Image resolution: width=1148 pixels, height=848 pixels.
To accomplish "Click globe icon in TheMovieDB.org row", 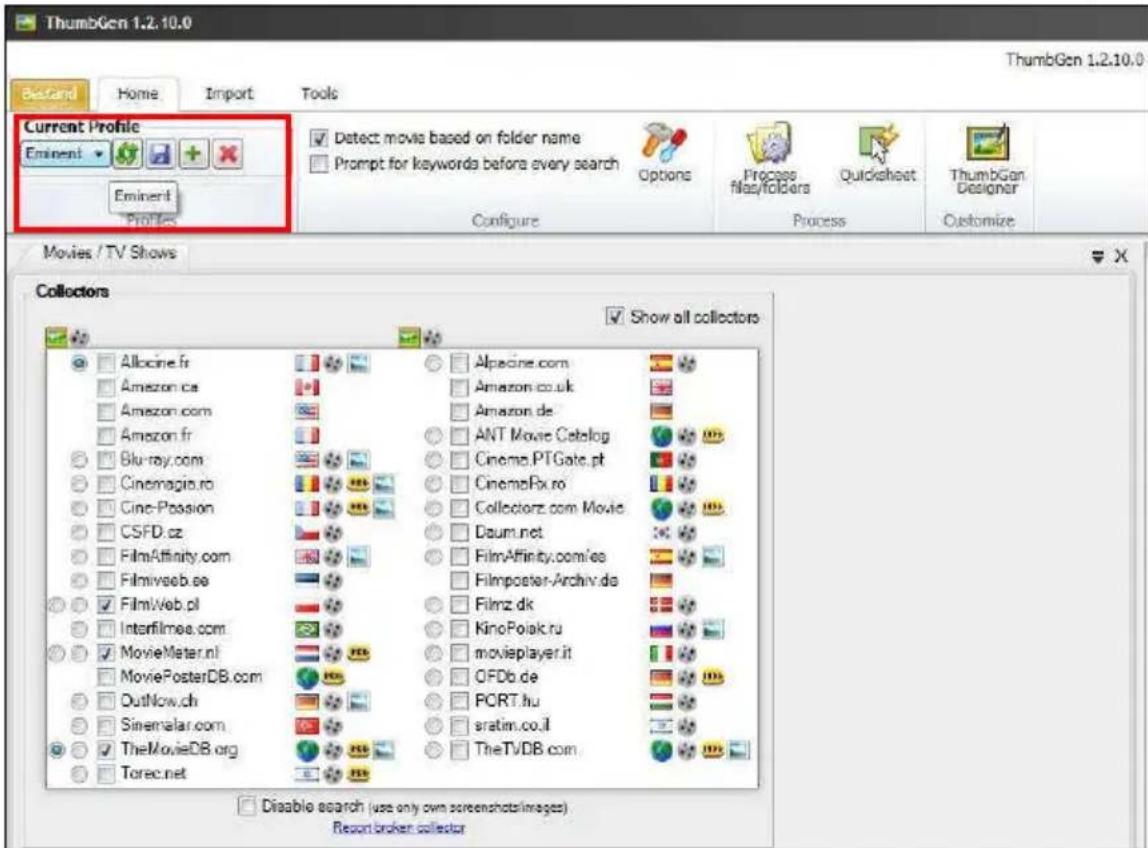I will coord(308,750).
